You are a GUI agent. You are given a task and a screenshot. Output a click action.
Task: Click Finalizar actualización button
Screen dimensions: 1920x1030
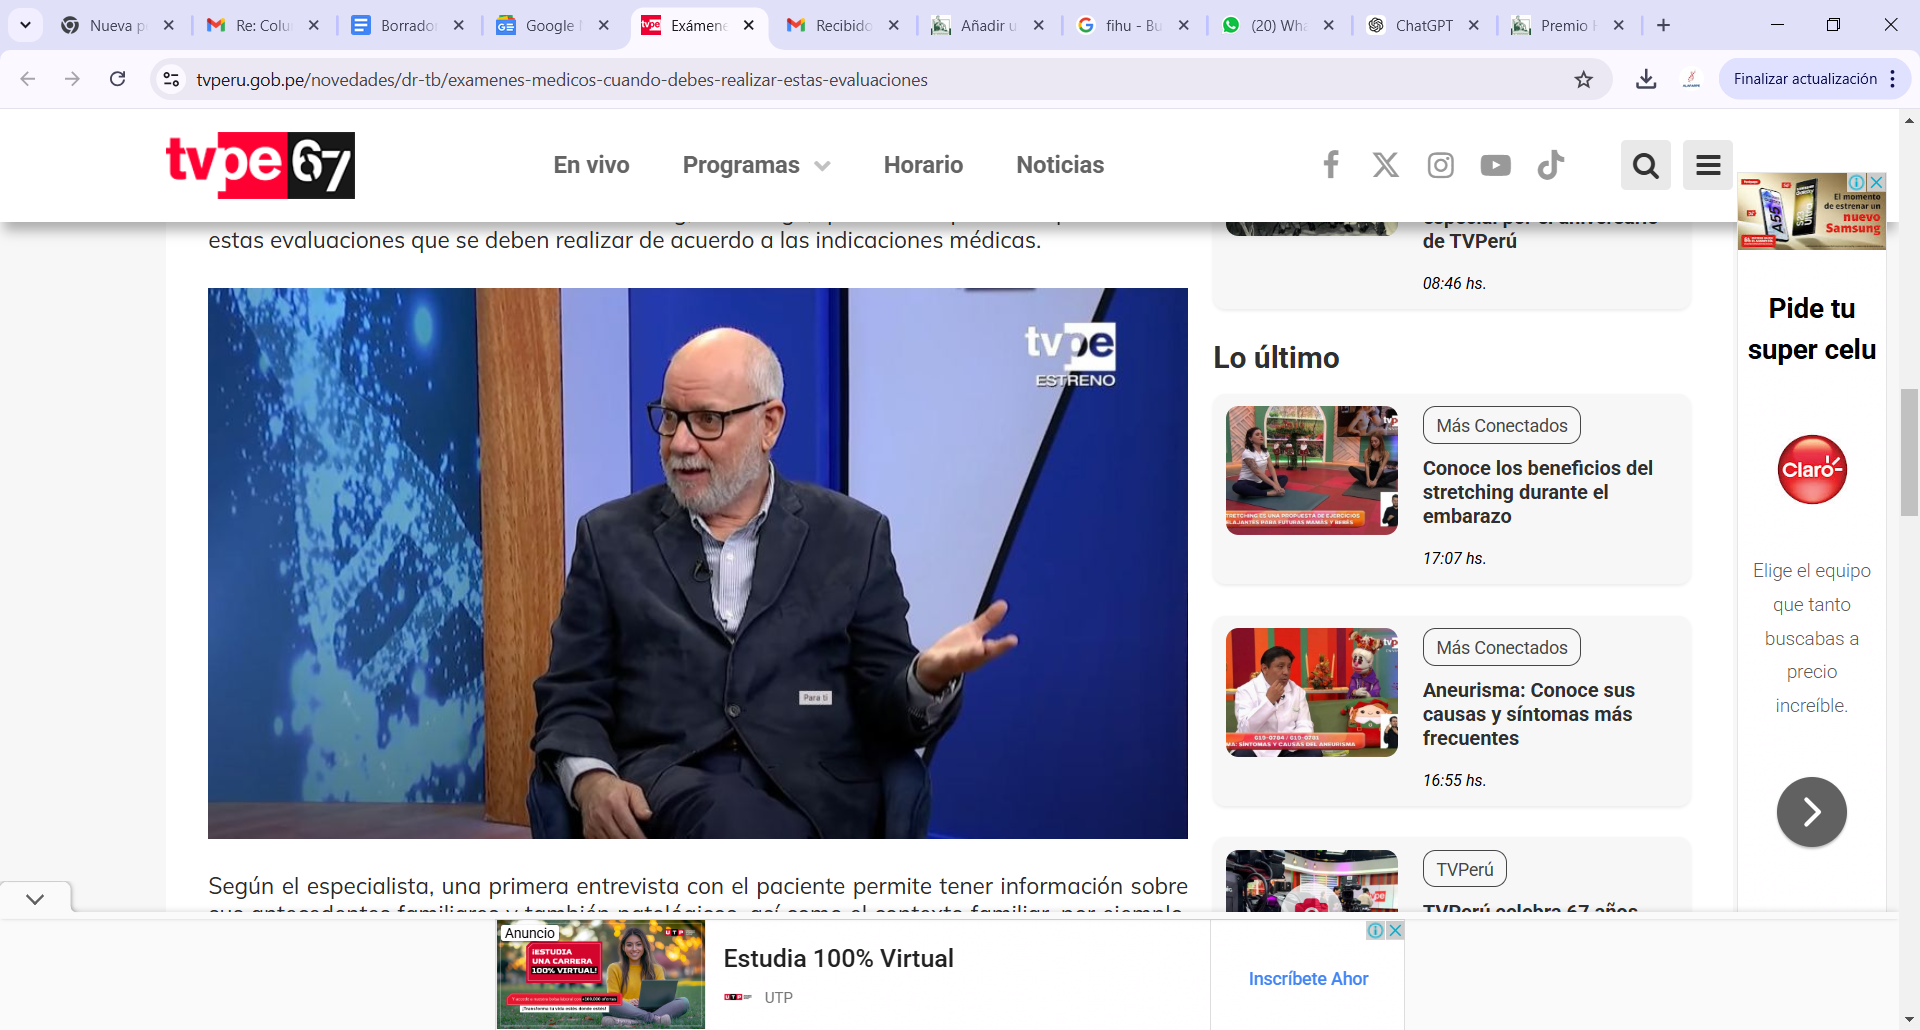click(1805, 79)
